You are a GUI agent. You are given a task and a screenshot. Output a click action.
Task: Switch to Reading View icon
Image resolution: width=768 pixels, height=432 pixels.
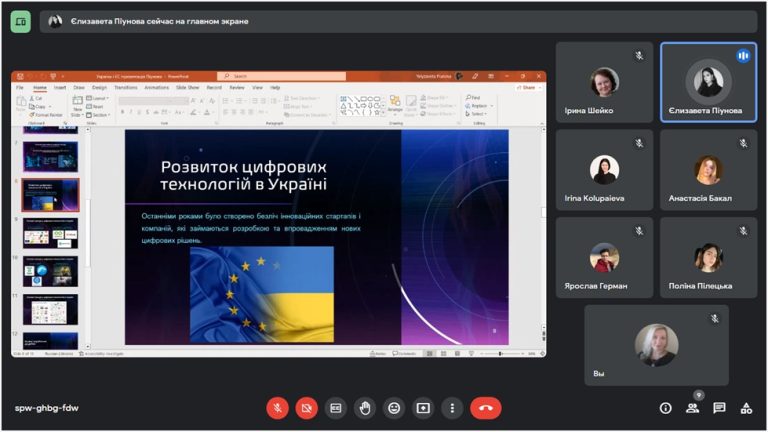457,353
